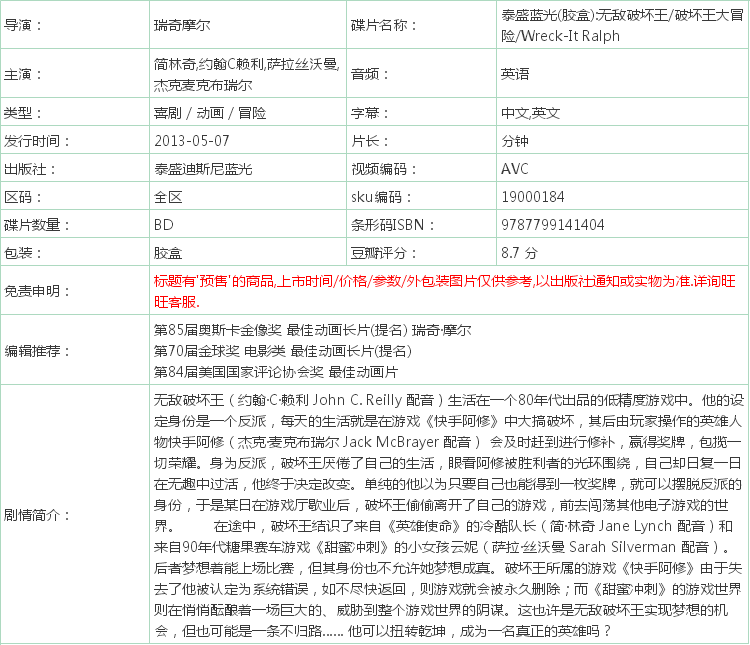Click the Douban rating 8.7 分
The height and width of the screenshot is (645, 750).
(x=519, y=252)
